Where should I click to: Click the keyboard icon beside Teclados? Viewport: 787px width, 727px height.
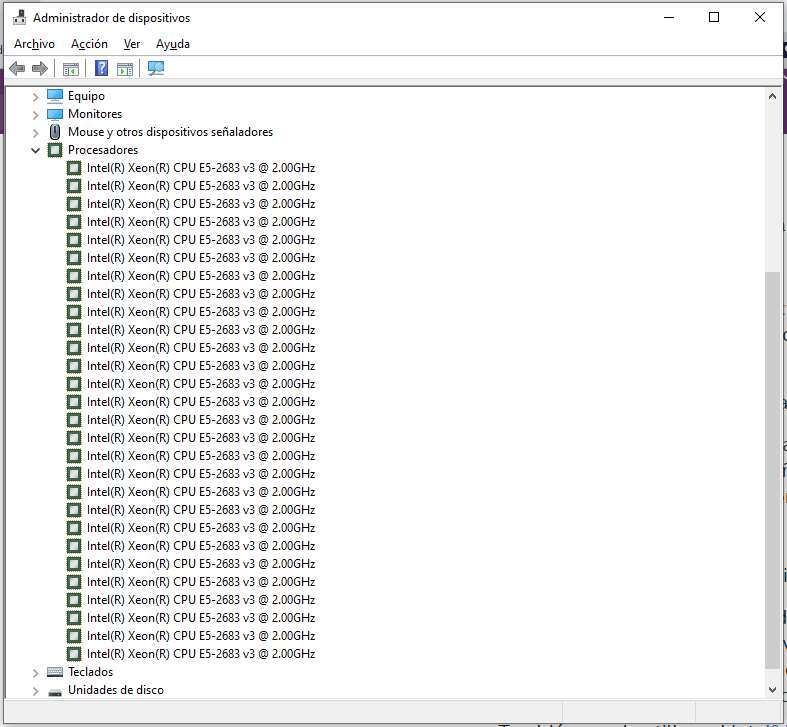(55, 672)
